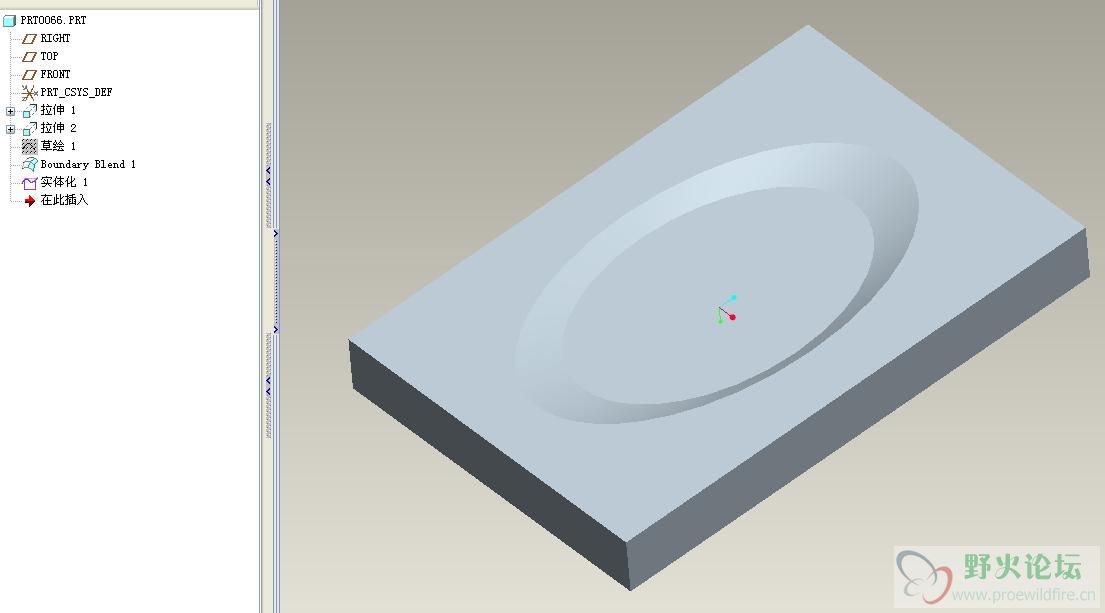
Task: Select the 拉伸 2 feature label
Action: pyautogui.click(x=58, y=128)
